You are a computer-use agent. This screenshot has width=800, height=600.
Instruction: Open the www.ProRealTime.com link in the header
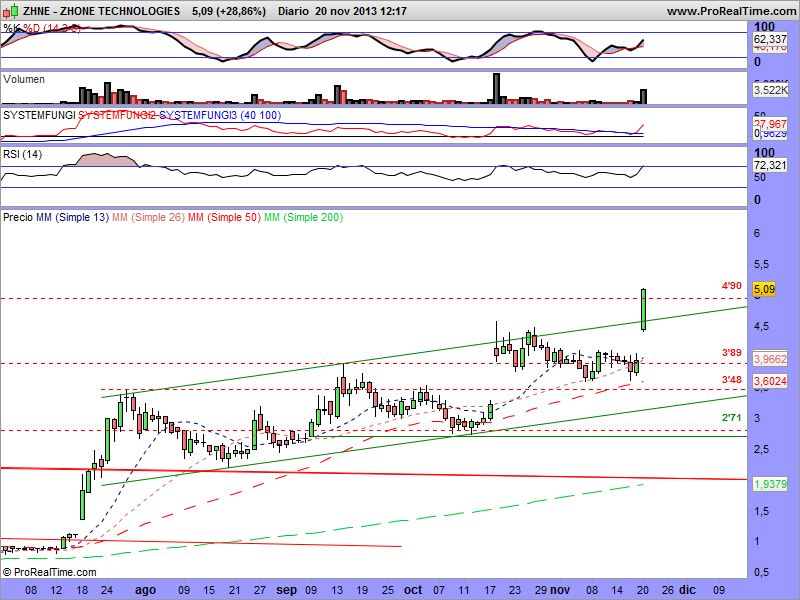(x=731, y=11)
